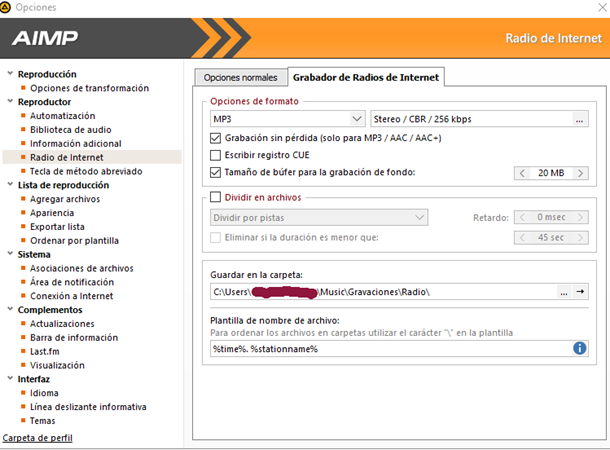
Task: Increase buffer size from 20 MB
Action: click(x=580, y=173)
